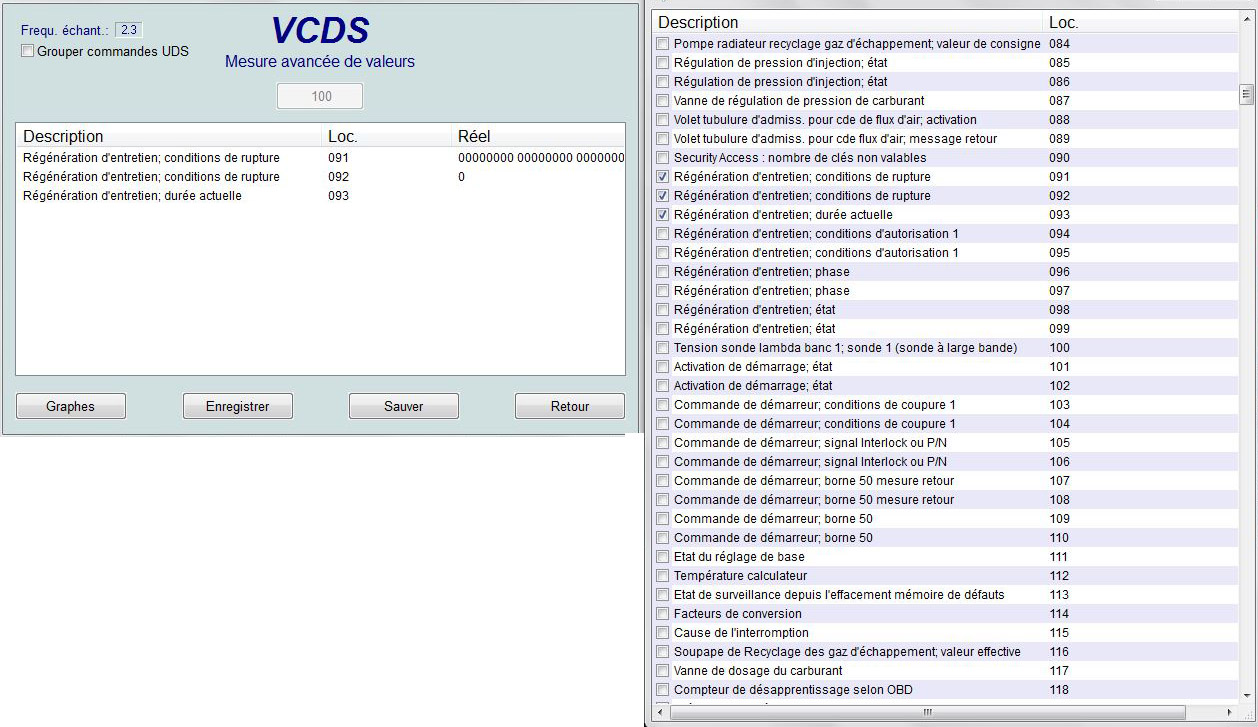Check Commande de démarreur; borne 50 at 109
The width and height of the screenshot is (1258, 727).
pyautogui.click(x=662, y=519)
